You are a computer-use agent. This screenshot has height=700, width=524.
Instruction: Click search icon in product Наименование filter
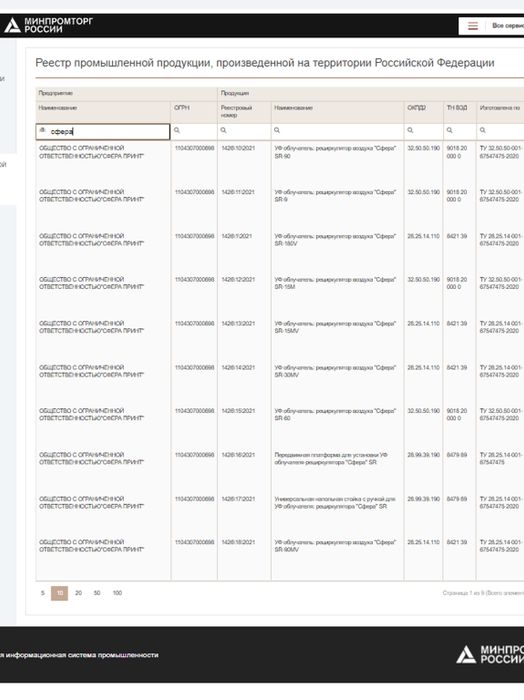coord(277,130)
